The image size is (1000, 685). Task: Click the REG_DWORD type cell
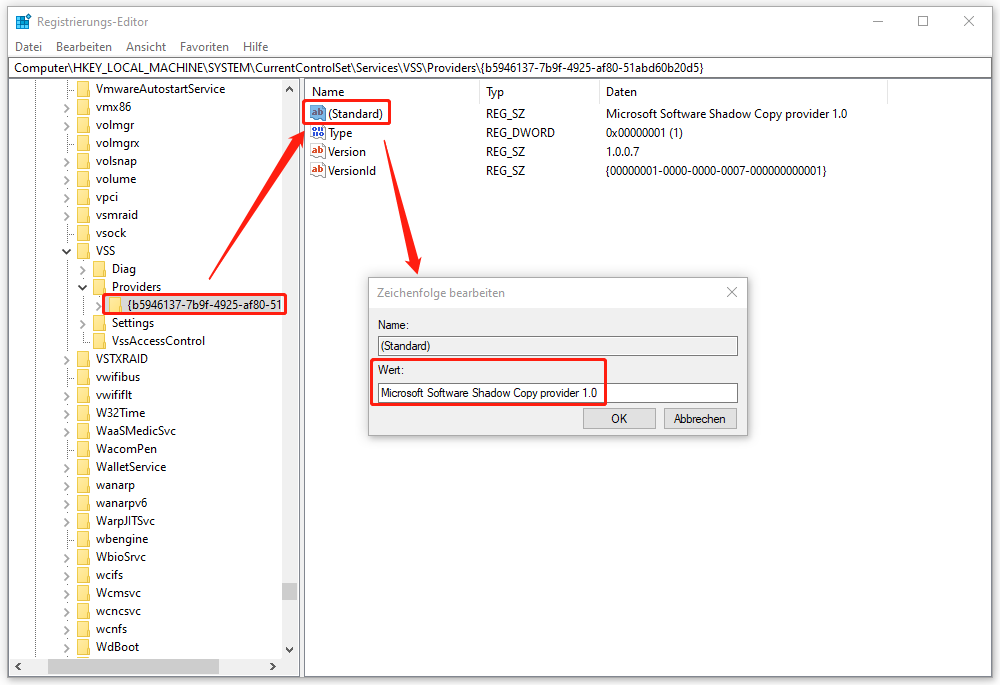[520, 133]
